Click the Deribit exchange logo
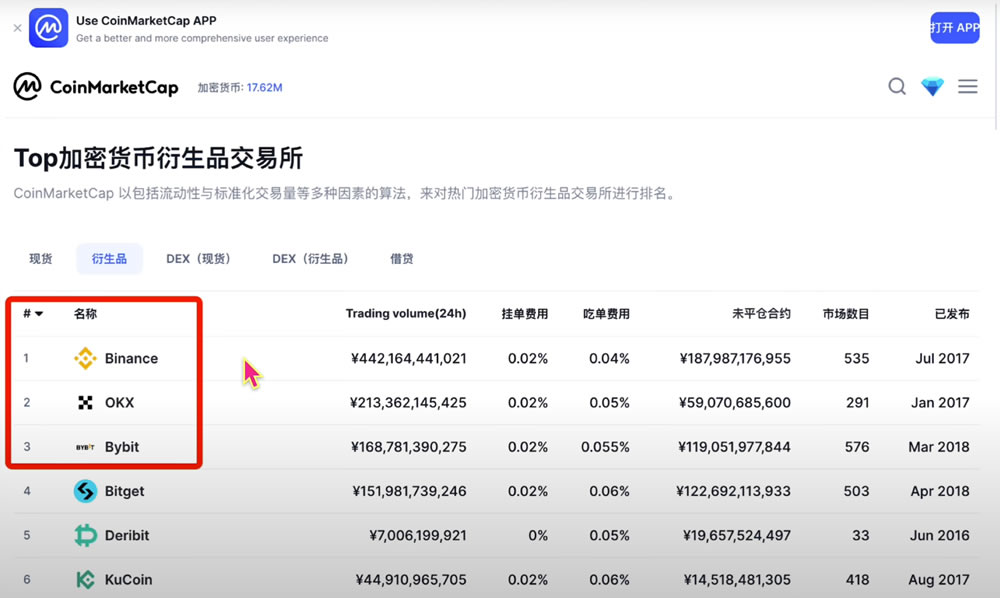Image resolution: width=1000 pixels, height=598 pixels. 86,535
